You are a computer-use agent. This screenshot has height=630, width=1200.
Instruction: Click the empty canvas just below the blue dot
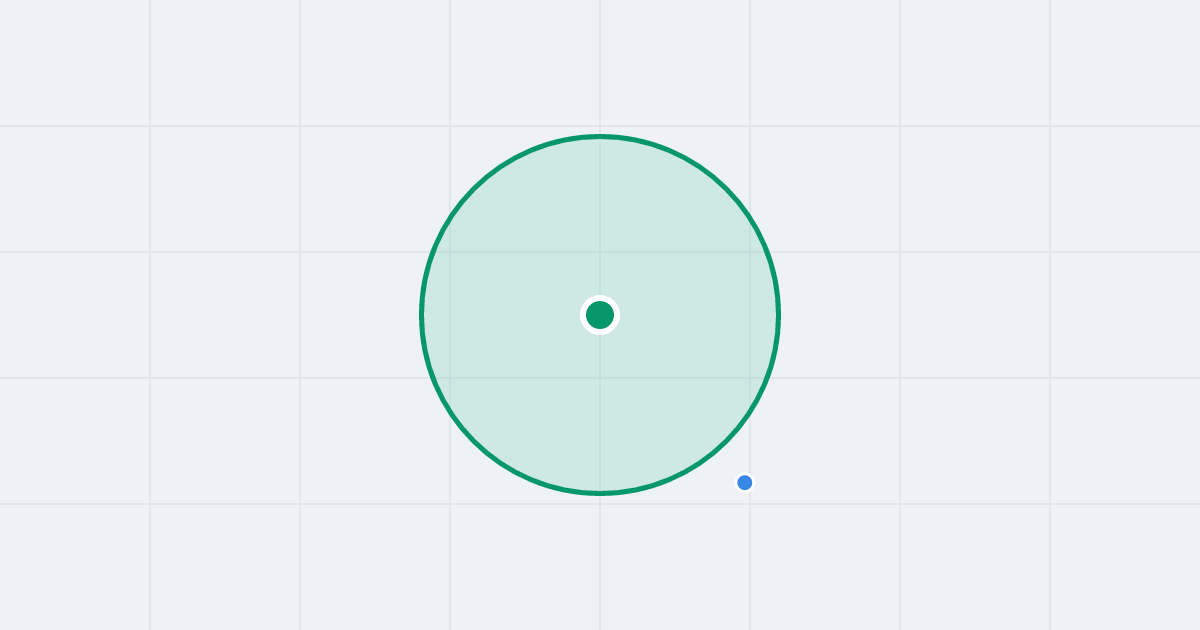pos(744,510)
